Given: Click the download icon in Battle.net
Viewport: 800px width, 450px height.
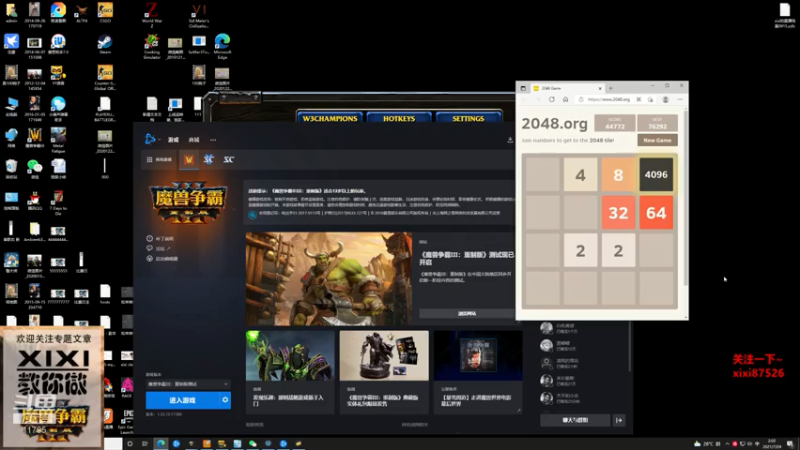Looking at the screenshot, I should point(510,140).
